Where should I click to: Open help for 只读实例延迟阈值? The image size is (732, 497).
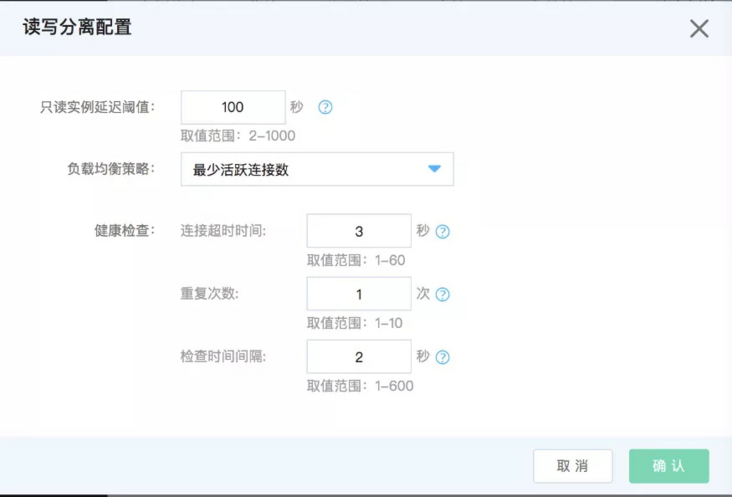(x=325, y=107)
